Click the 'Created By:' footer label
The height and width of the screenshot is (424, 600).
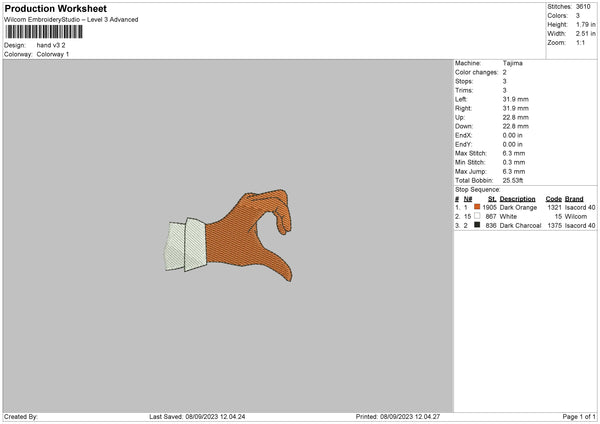pos(21,417)
